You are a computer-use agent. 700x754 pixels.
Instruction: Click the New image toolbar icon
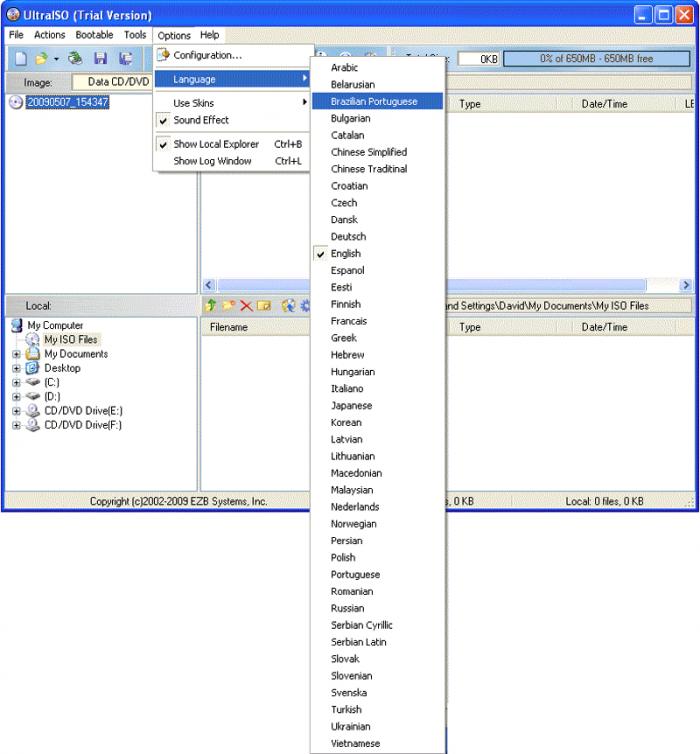click(21, 58)
